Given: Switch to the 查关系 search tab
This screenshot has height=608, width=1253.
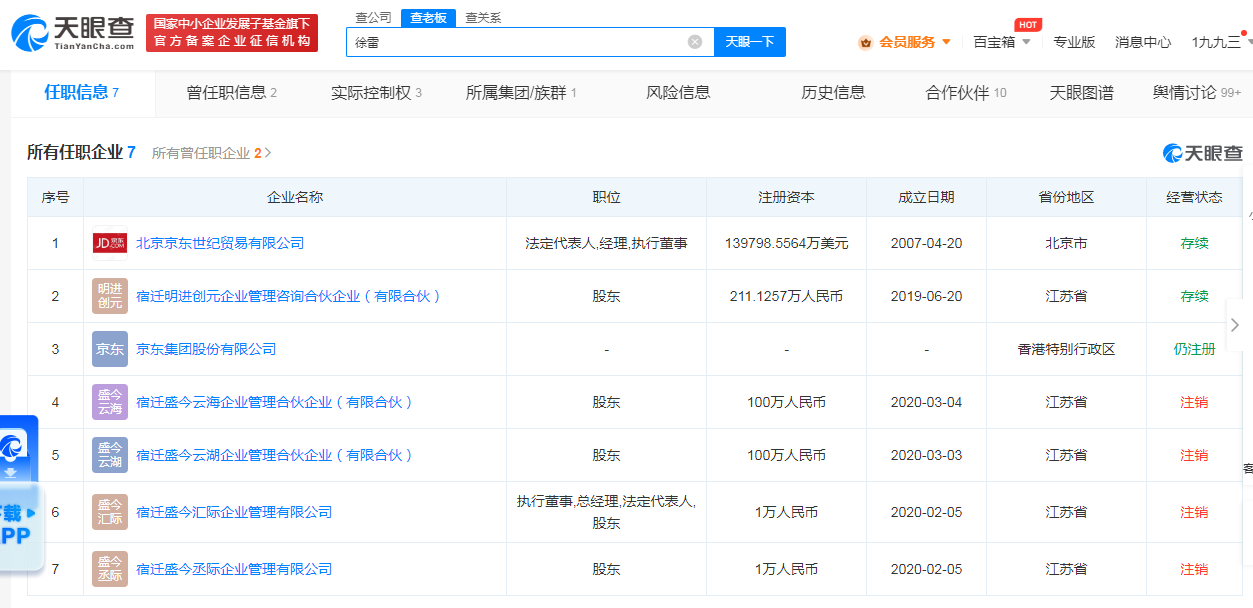Looking at the screenshot, I should point(483,18).
